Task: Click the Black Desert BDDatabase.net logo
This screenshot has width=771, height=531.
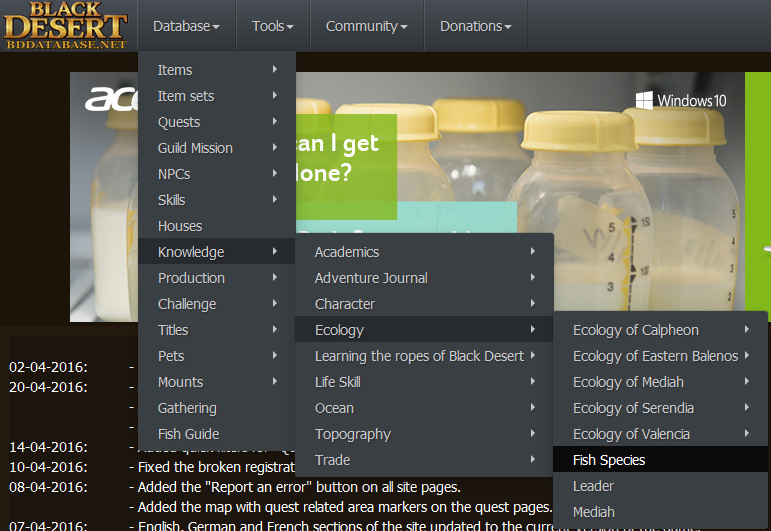Action: point(65,26)
